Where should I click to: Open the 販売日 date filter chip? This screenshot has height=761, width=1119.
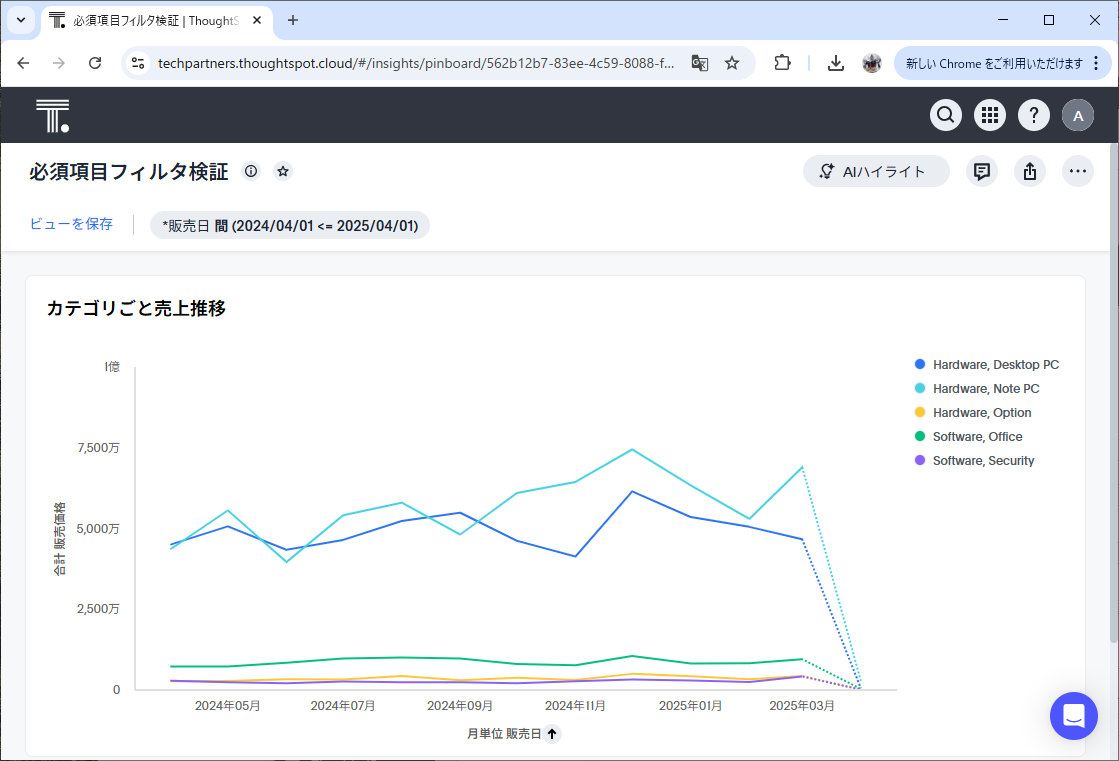[x=290, y=225]
